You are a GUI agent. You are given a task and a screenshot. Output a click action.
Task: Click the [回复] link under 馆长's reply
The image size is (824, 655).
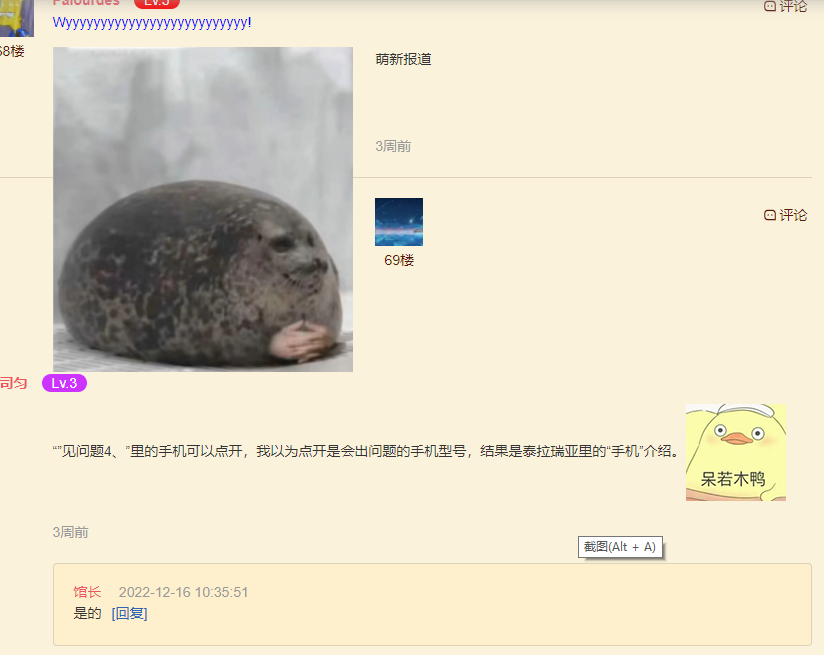129,613
